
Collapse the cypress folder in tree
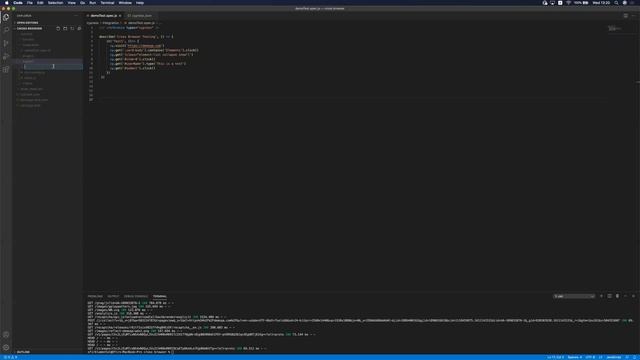[27, 34]
